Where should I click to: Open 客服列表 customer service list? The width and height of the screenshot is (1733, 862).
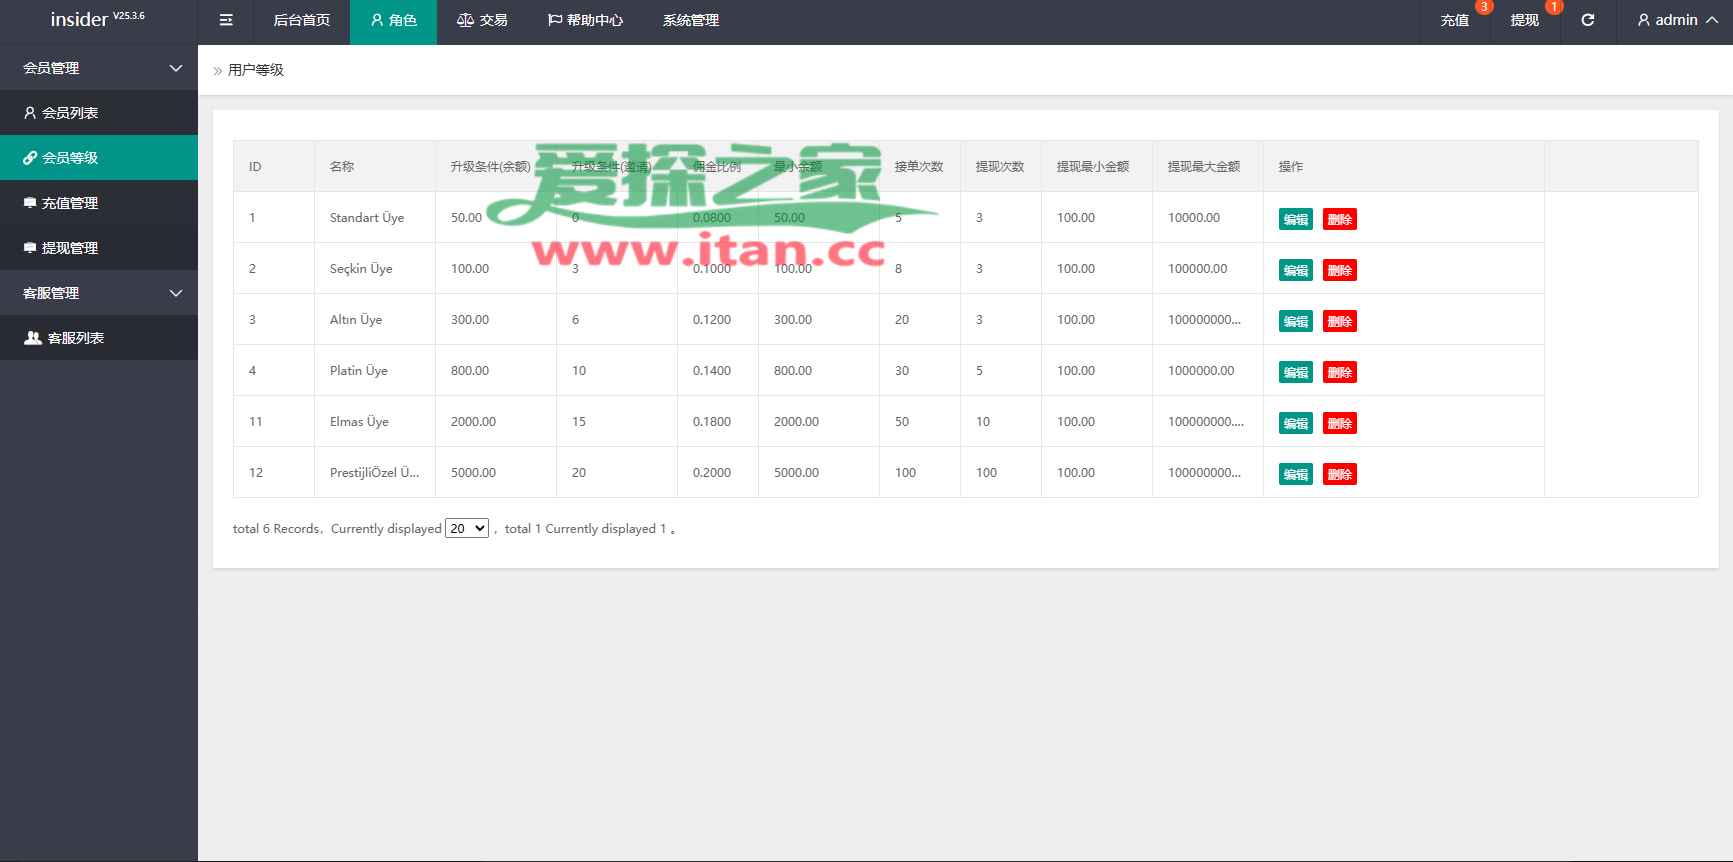(x=75, y=338)
